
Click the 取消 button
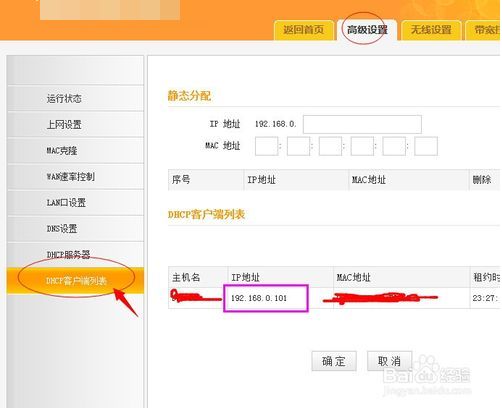click(389, 361)
